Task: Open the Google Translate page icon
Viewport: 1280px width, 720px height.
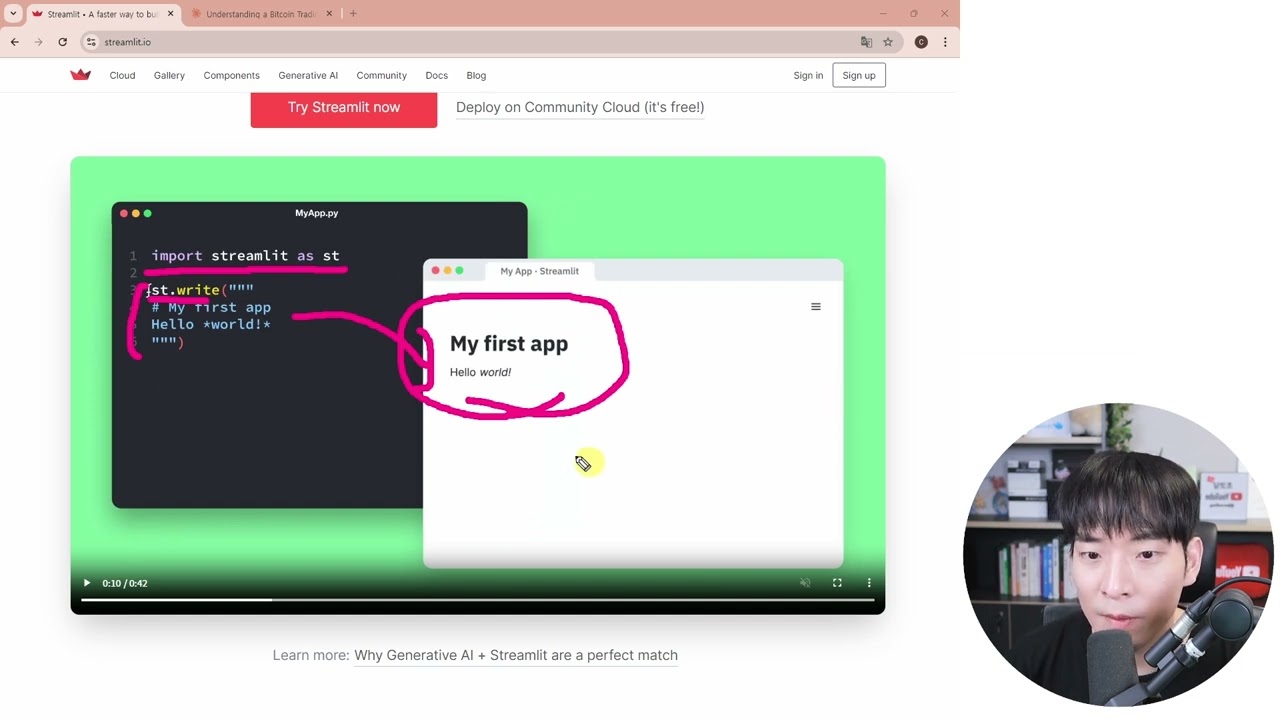Action: tap(866, 42)
